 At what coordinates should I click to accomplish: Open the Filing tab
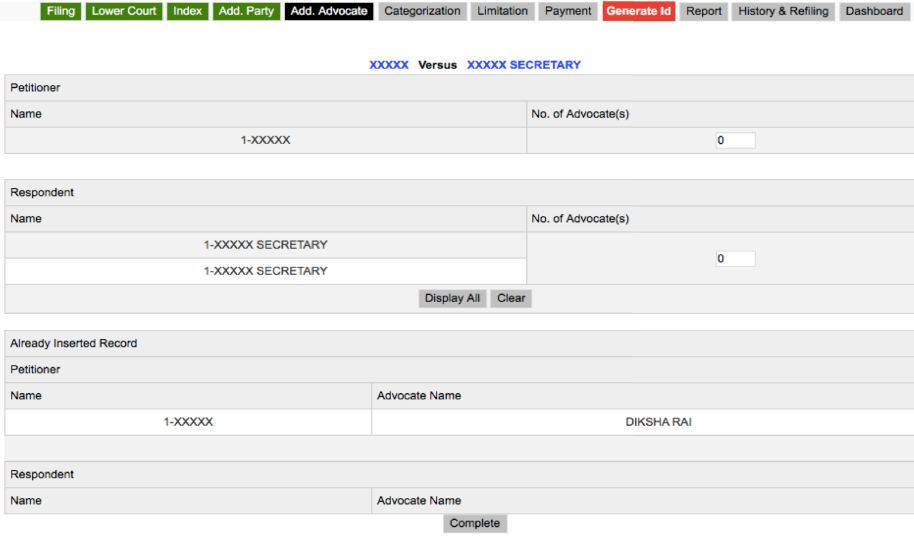coord(61,12)
